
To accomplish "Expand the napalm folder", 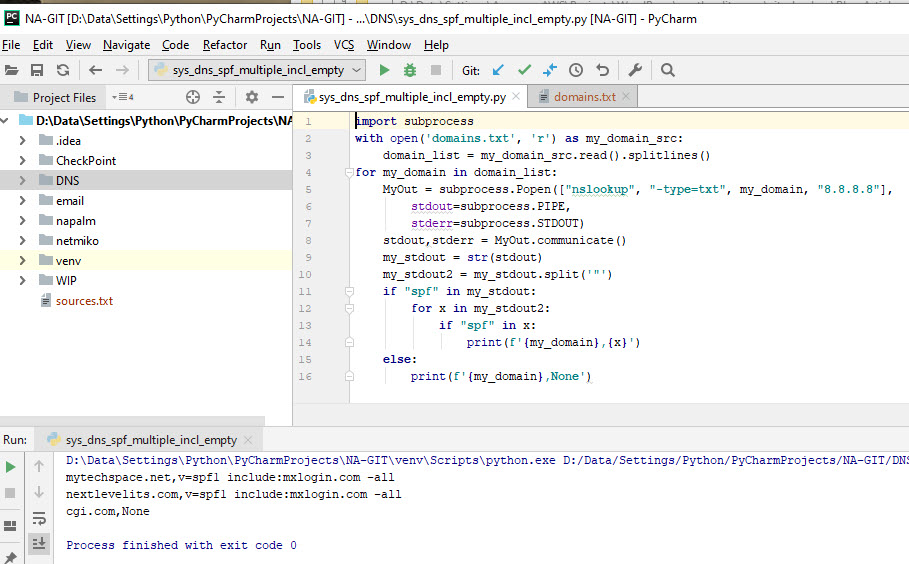I will coord(23,221).
